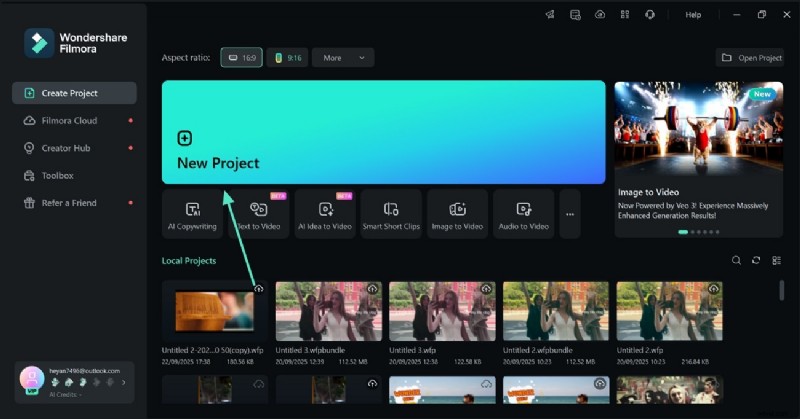This screenshot has width=800, height=419.
Task: Select the 9:16 aspect ratio
Action: point(288,58)
